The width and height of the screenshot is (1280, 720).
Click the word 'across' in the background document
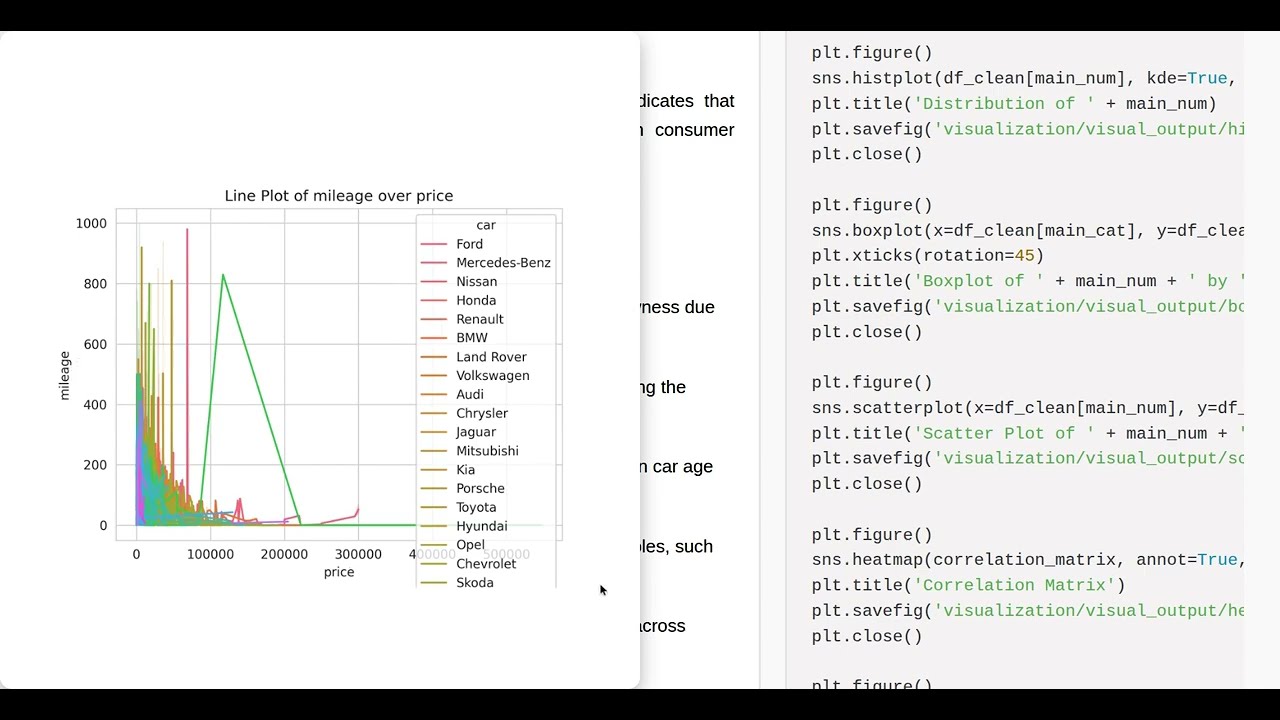[x=661, y=626]
